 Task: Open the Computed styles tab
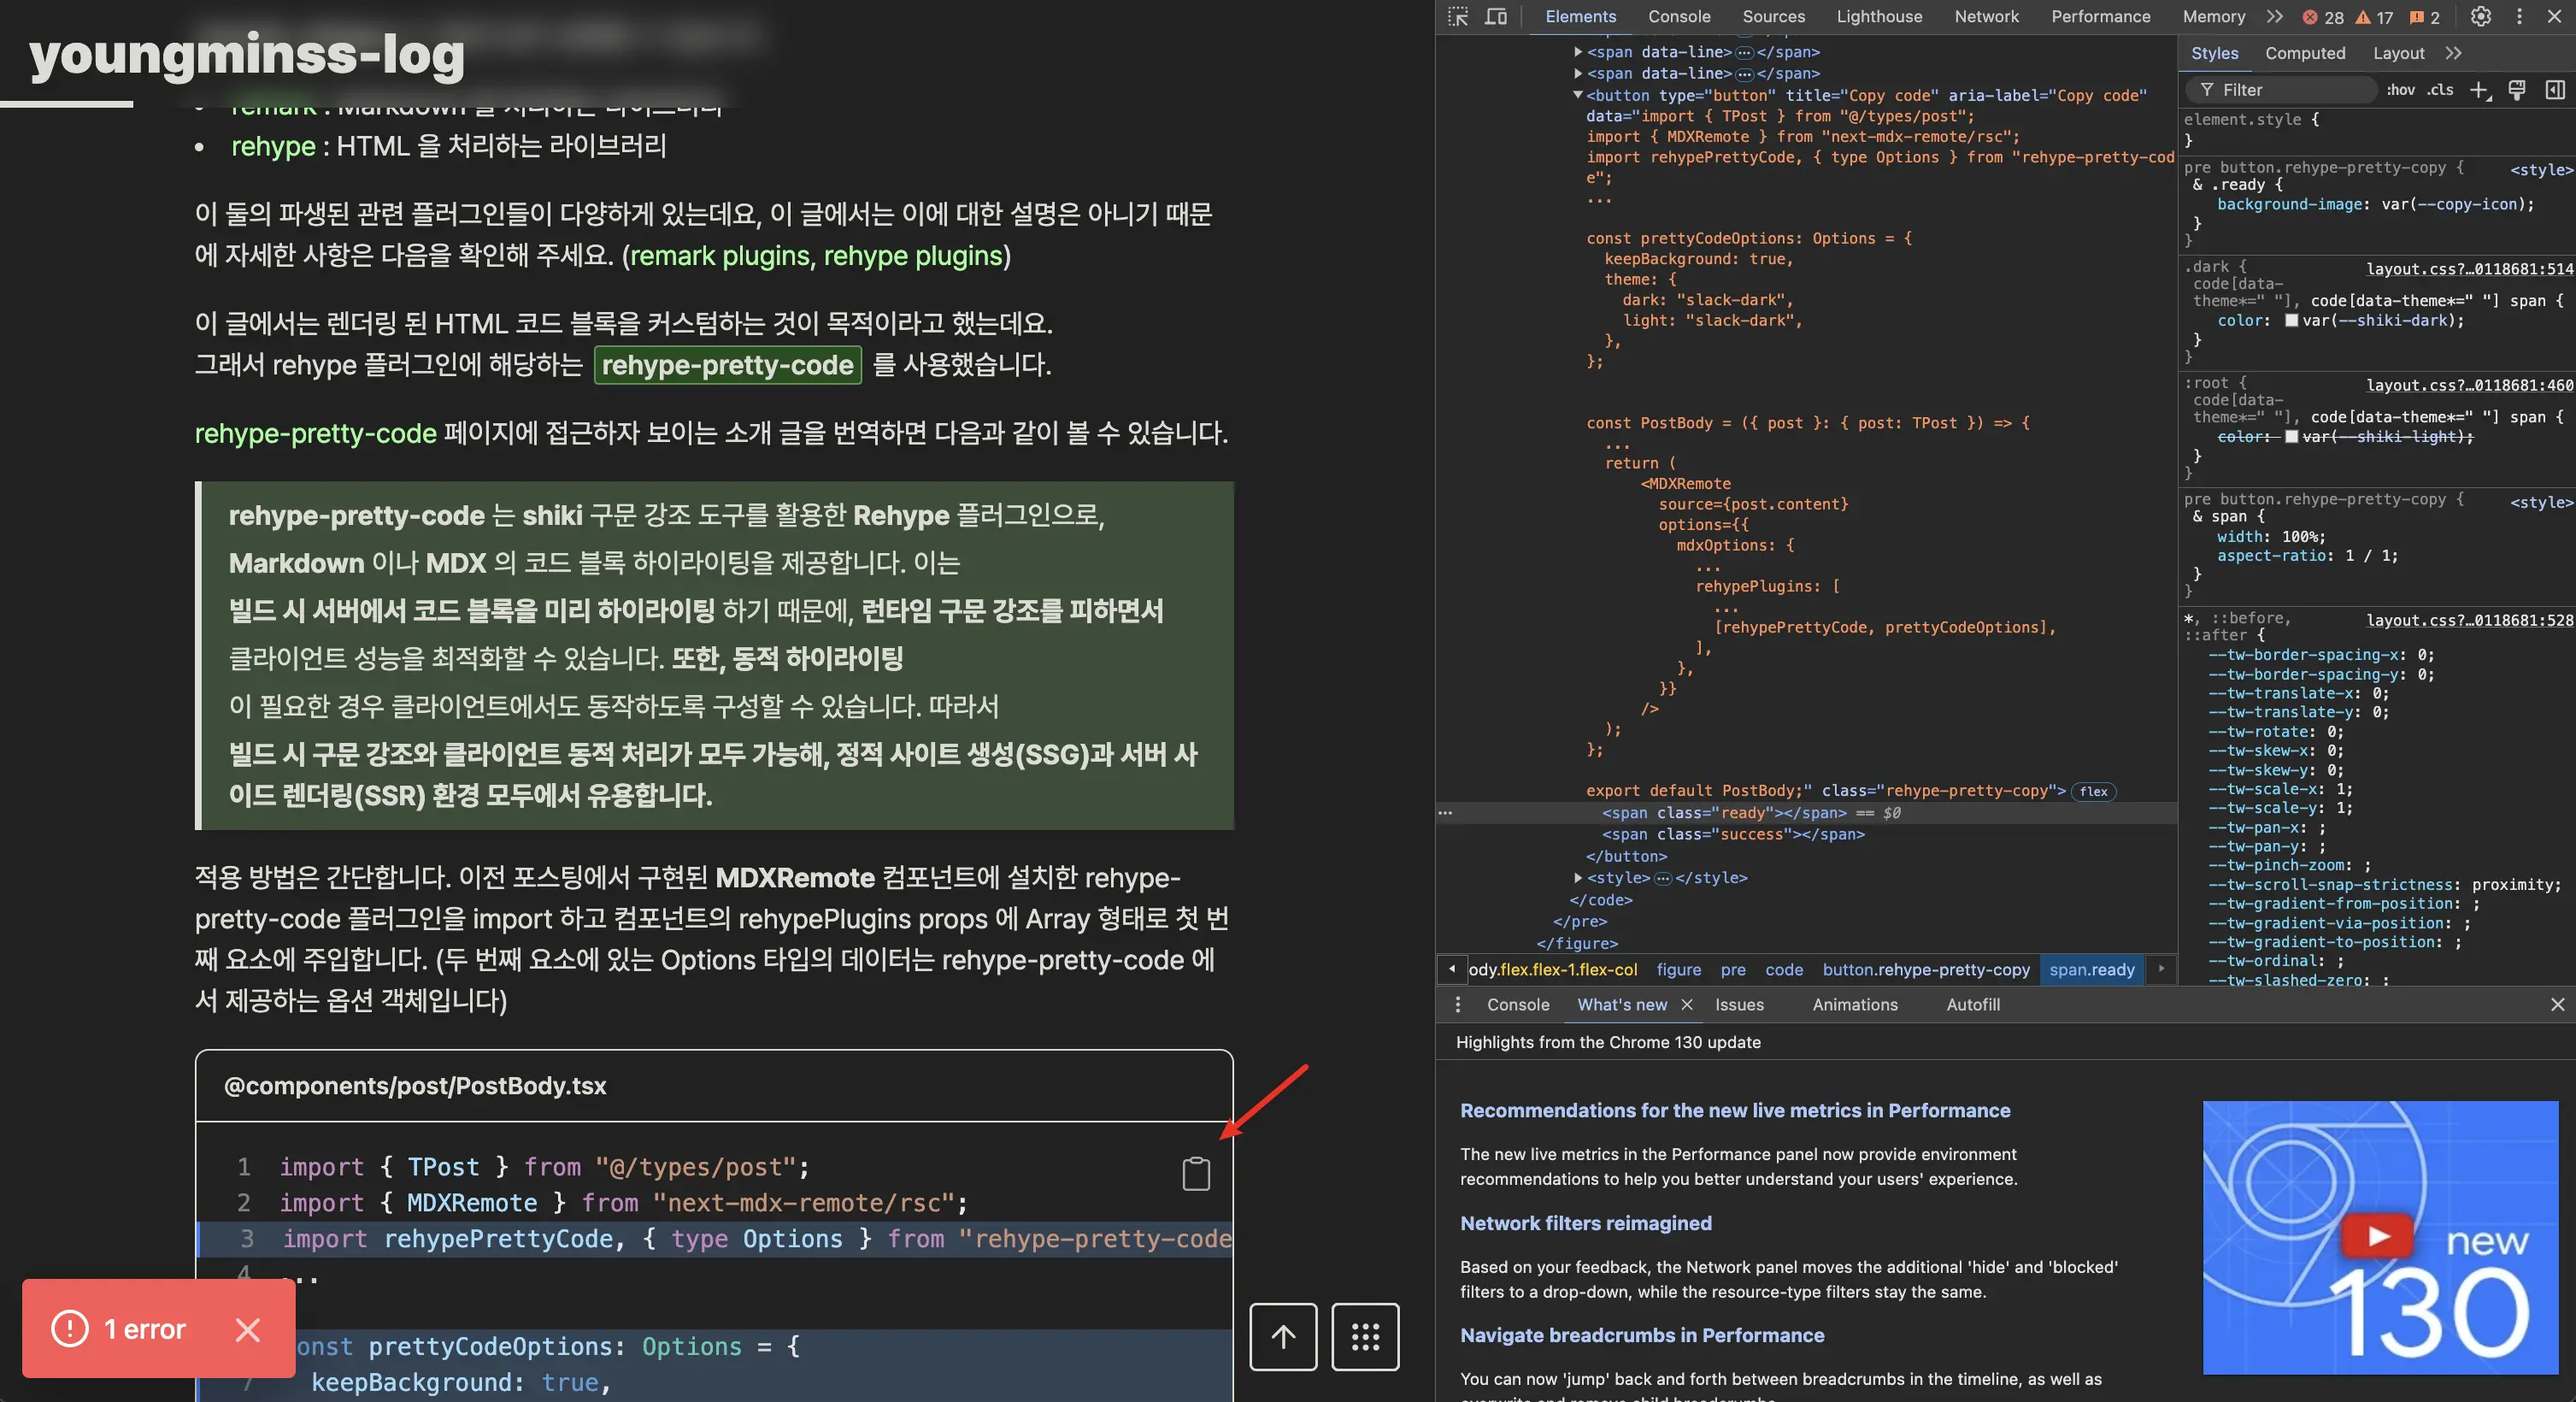[2304, 53]
